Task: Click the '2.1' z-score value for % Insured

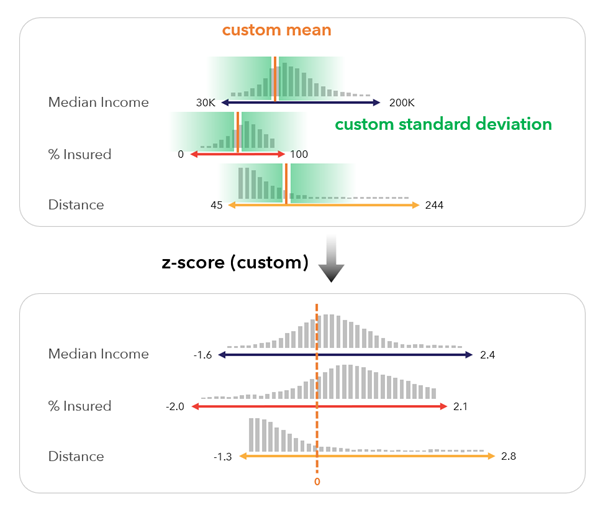Action: (x=460, y=407)
